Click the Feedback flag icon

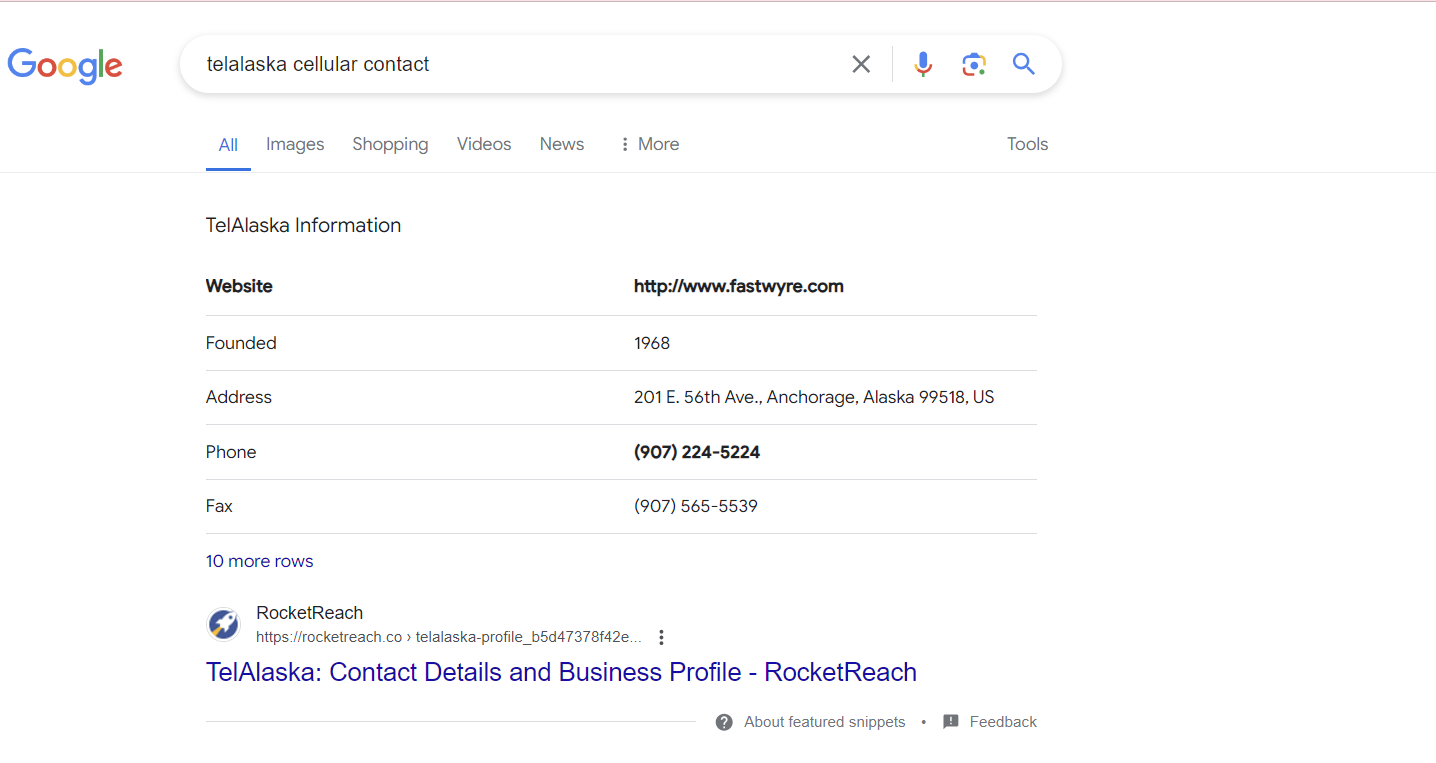(950, 721)
